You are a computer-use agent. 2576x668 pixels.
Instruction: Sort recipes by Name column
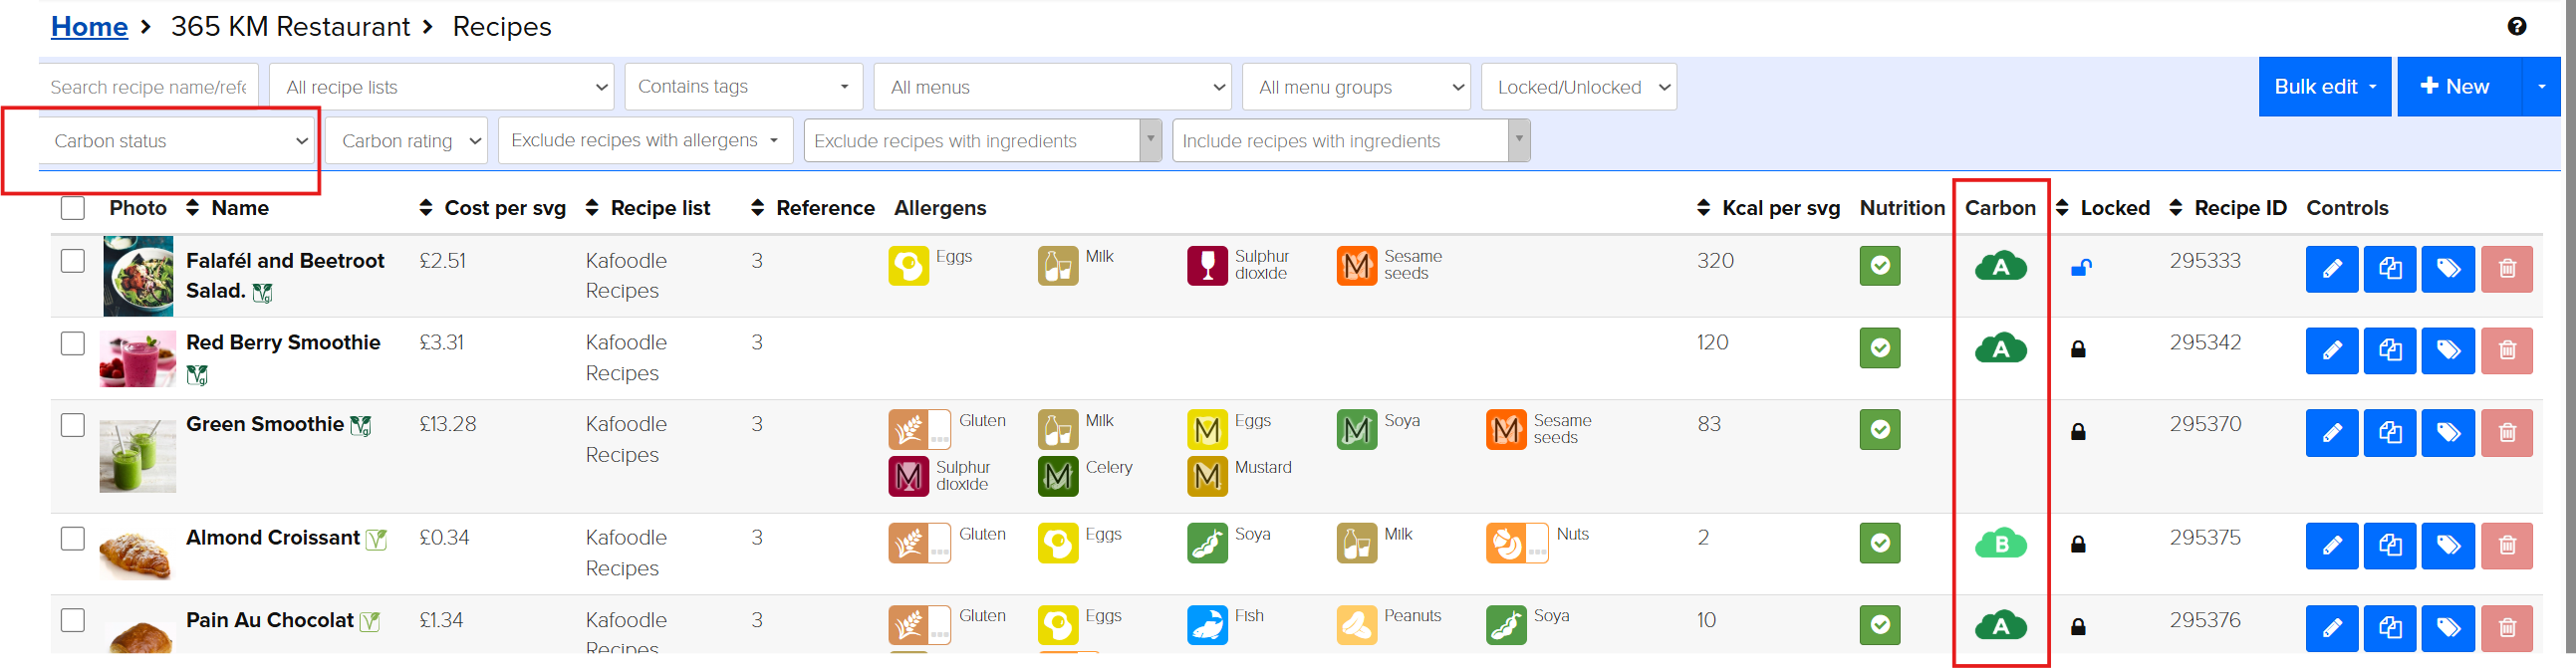[x=227, y=208]
